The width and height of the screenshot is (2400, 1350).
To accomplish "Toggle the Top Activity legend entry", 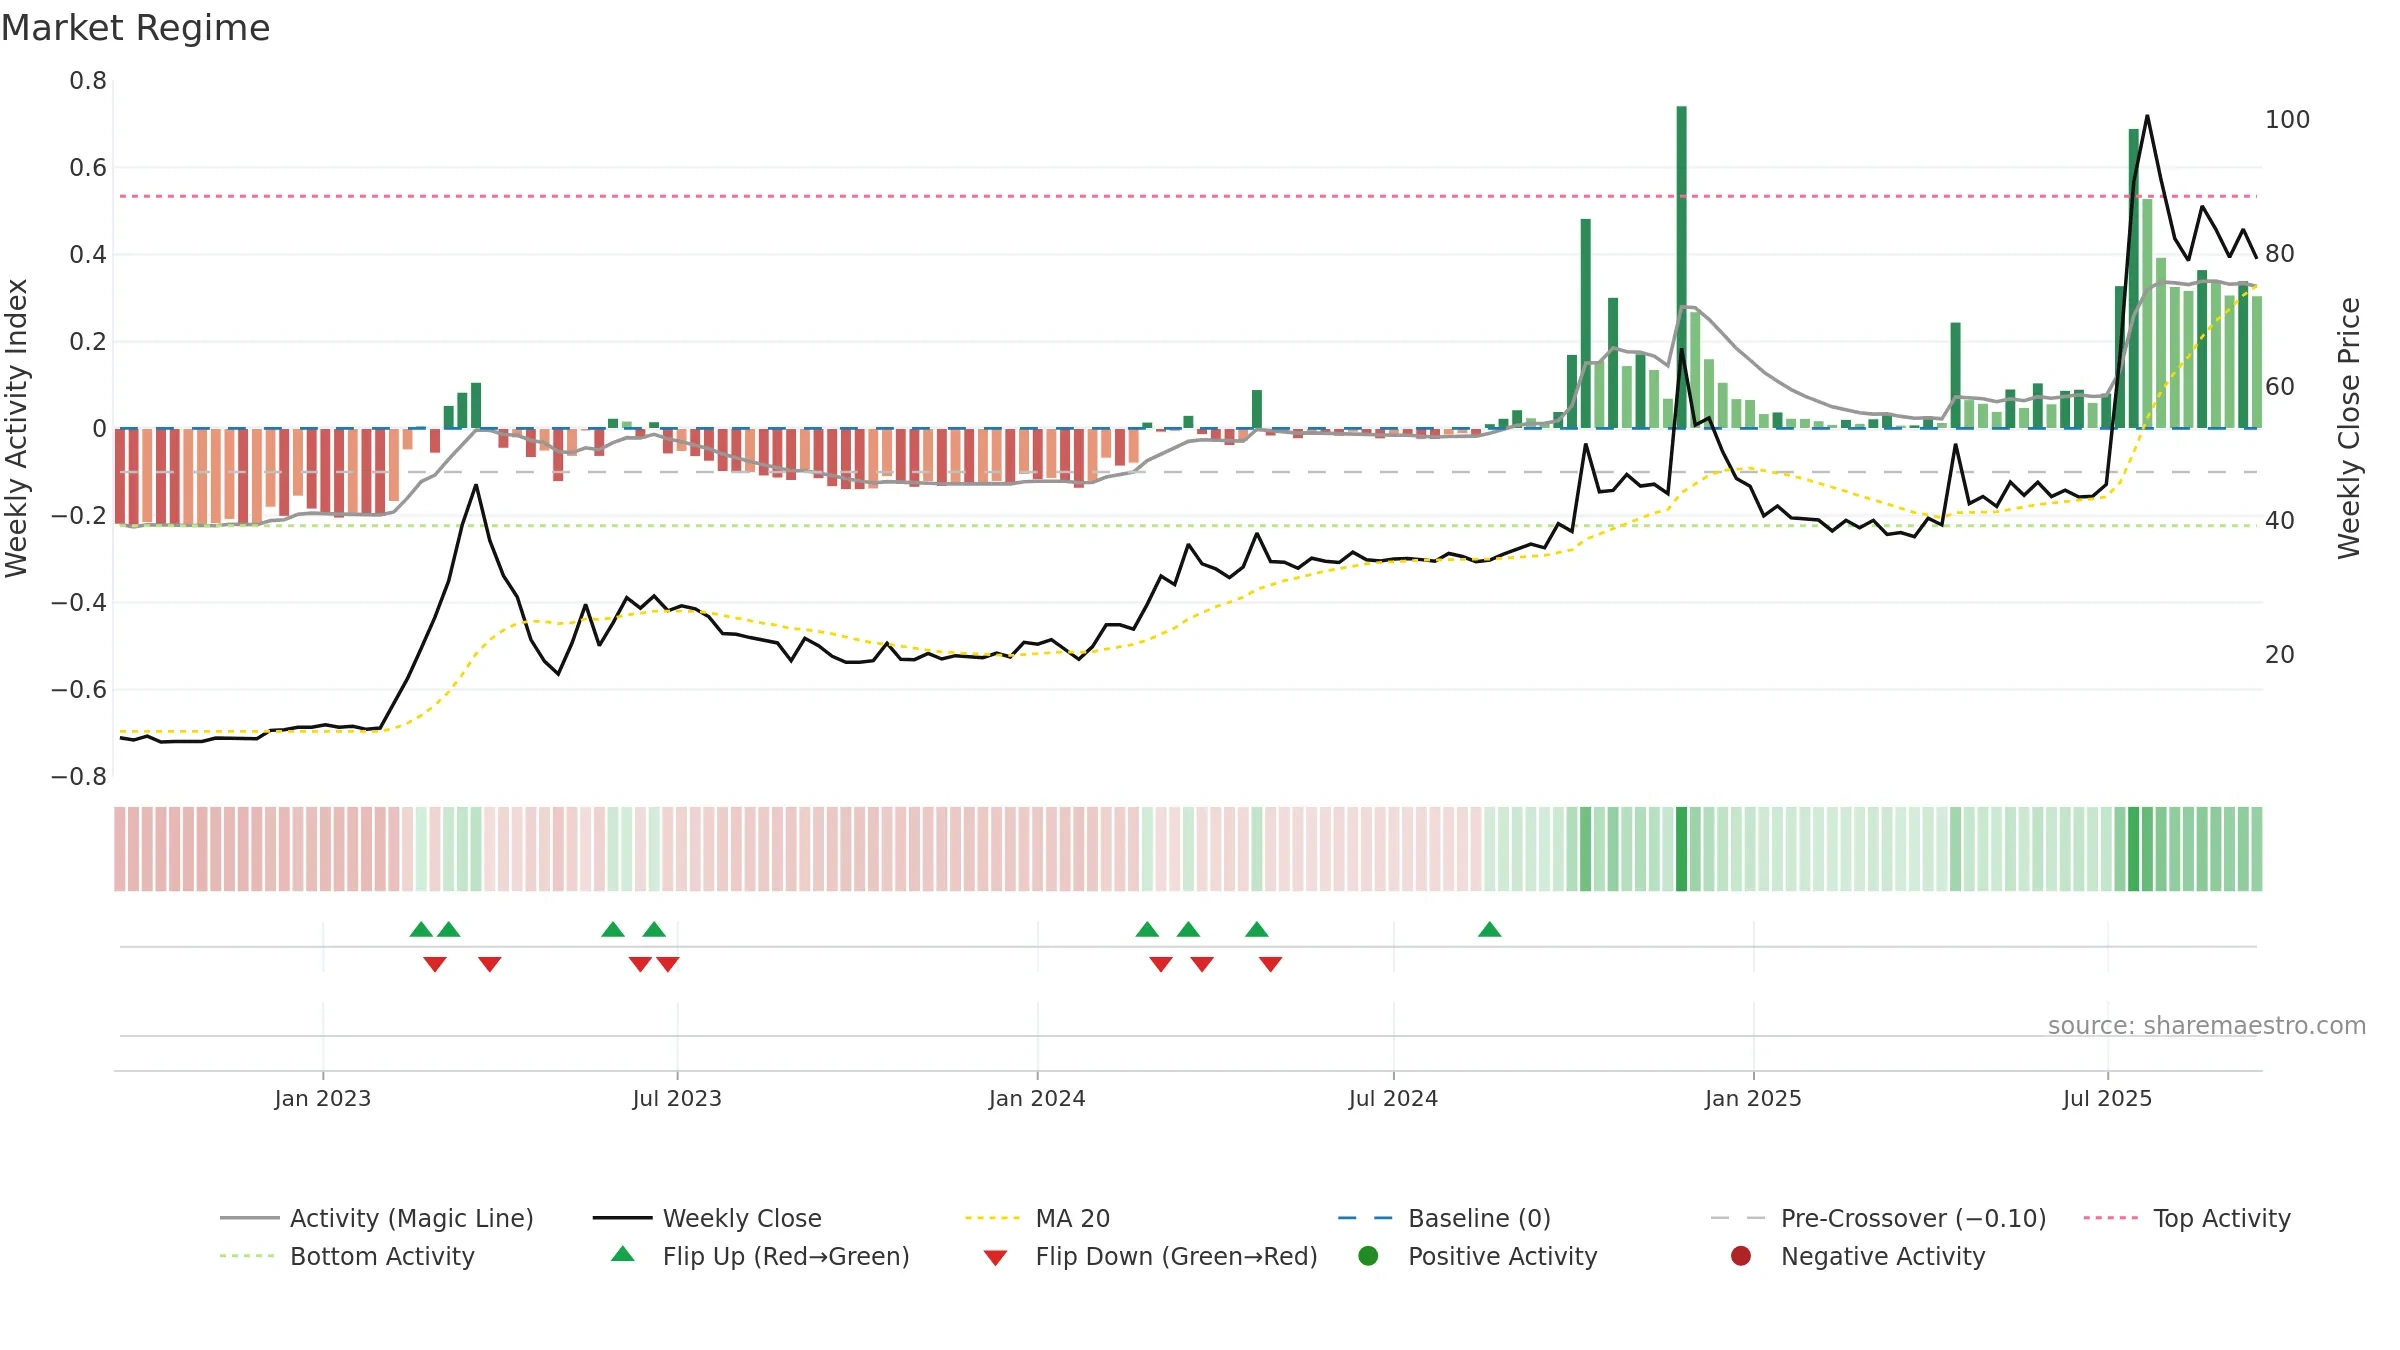I will [x=2187, y=1218].
